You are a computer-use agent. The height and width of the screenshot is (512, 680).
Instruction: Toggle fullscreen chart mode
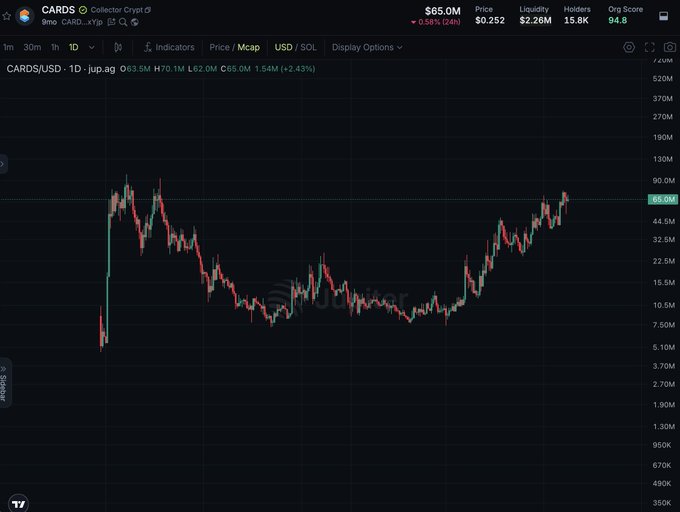[650, 47]
